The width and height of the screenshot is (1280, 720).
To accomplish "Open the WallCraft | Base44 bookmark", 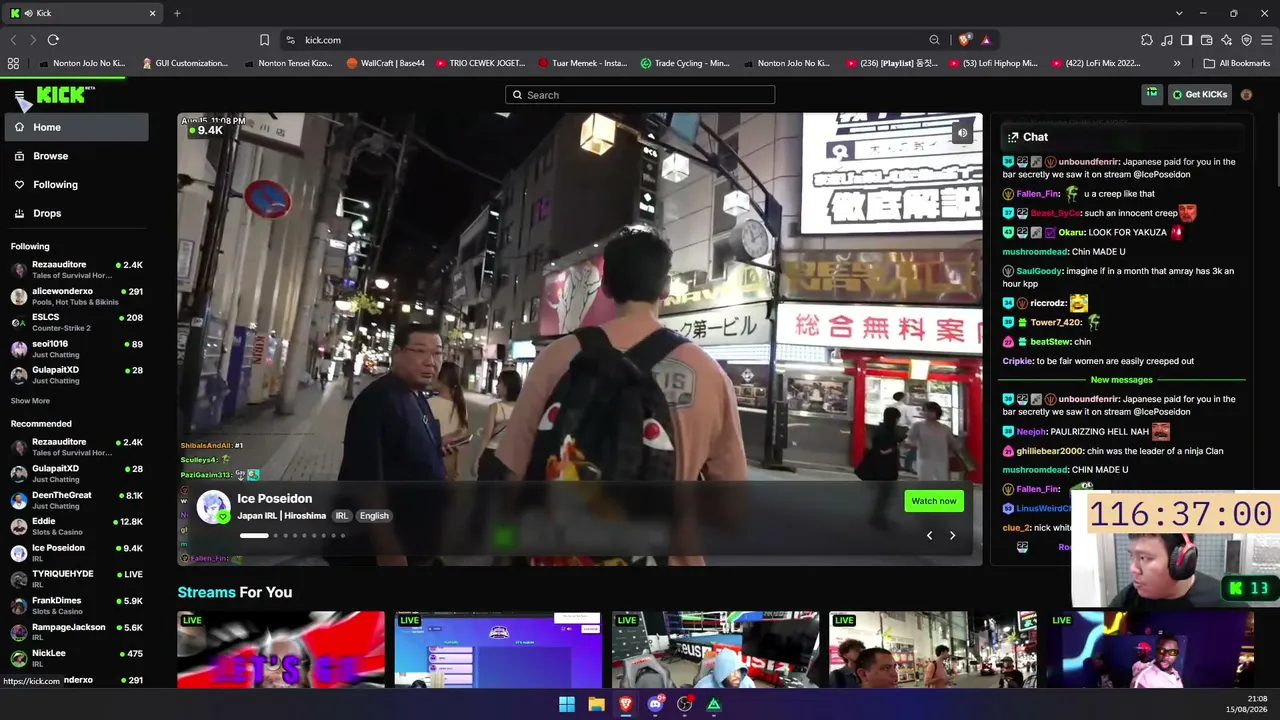I will pos(386,63).
